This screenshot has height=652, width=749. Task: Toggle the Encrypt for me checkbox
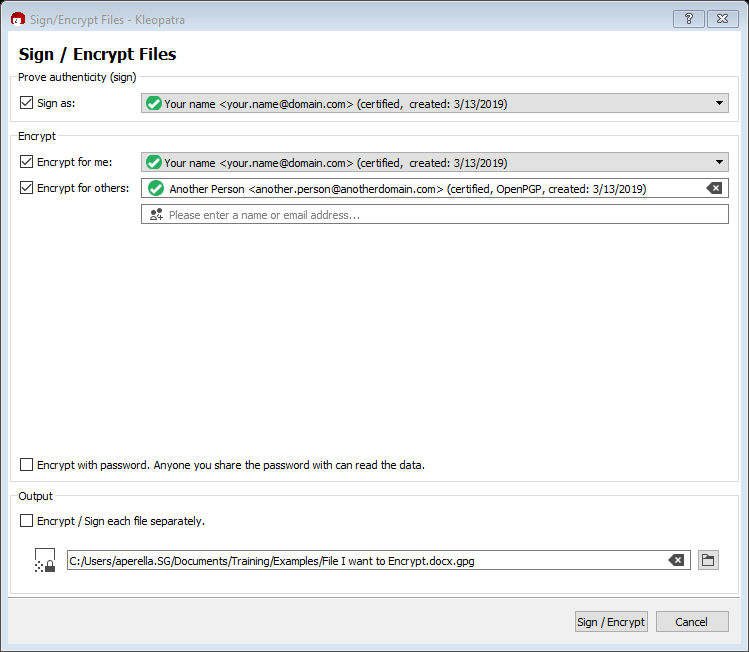click(x=27, y=161)
